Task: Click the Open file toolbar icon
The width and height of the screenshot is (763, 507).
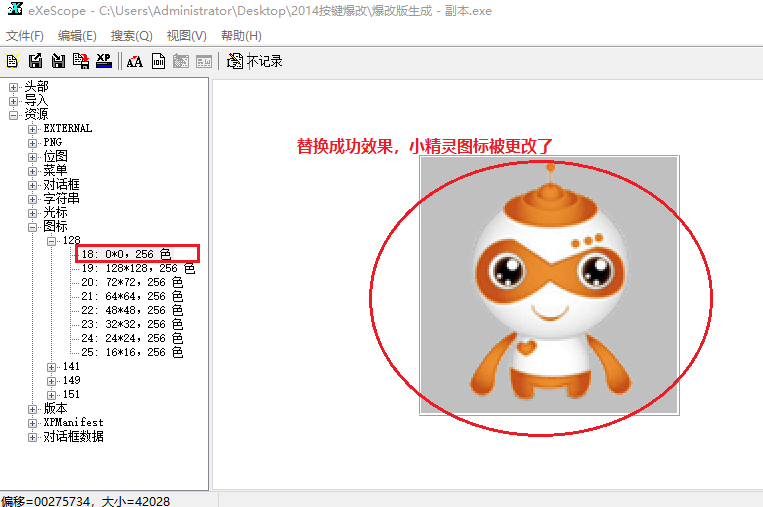Action: click(13, 61)
